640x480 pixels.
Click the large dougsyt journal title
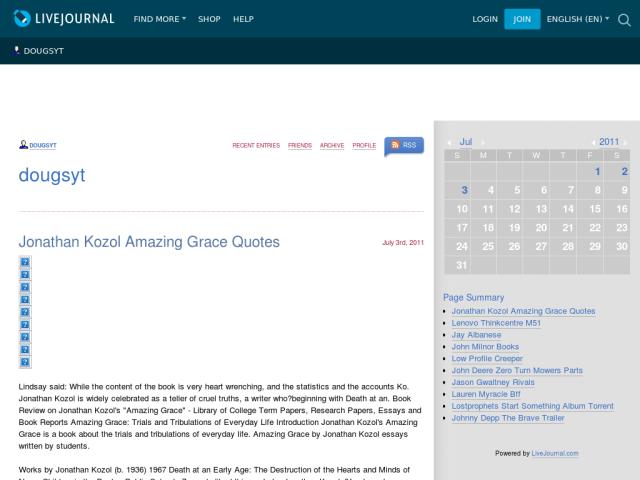pos(52,175)
